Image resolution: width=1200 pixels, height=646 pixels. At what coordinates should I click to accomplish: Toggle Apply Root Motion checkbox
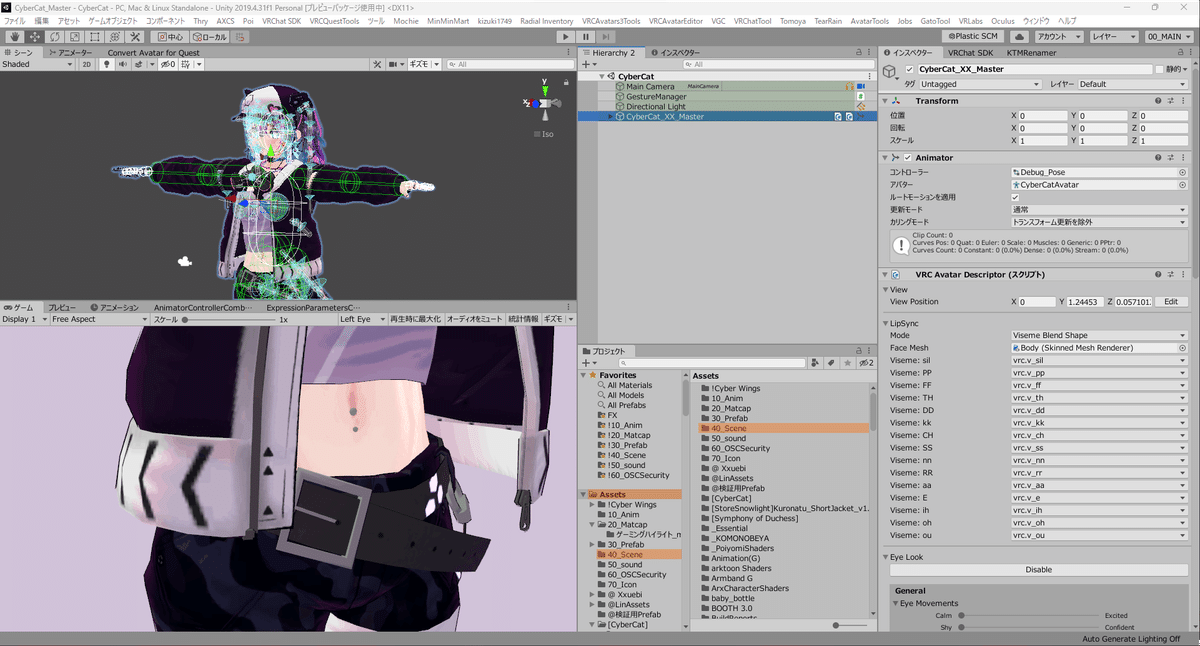1016,197
